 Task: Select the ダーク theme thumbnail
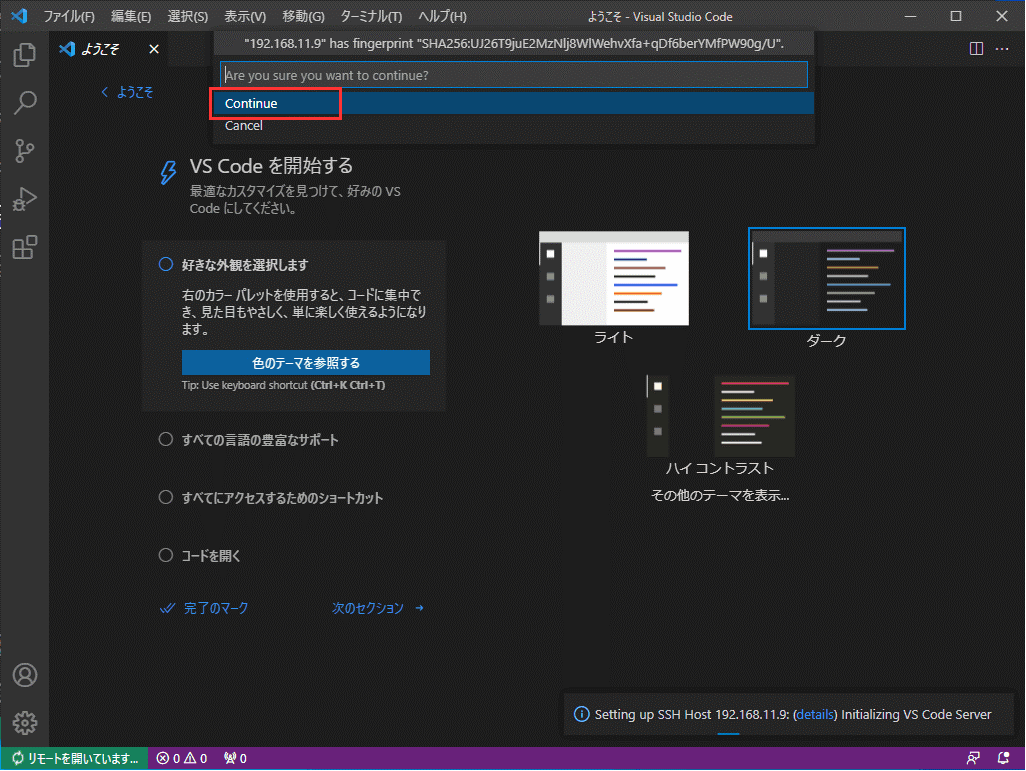tap(826, 278)
